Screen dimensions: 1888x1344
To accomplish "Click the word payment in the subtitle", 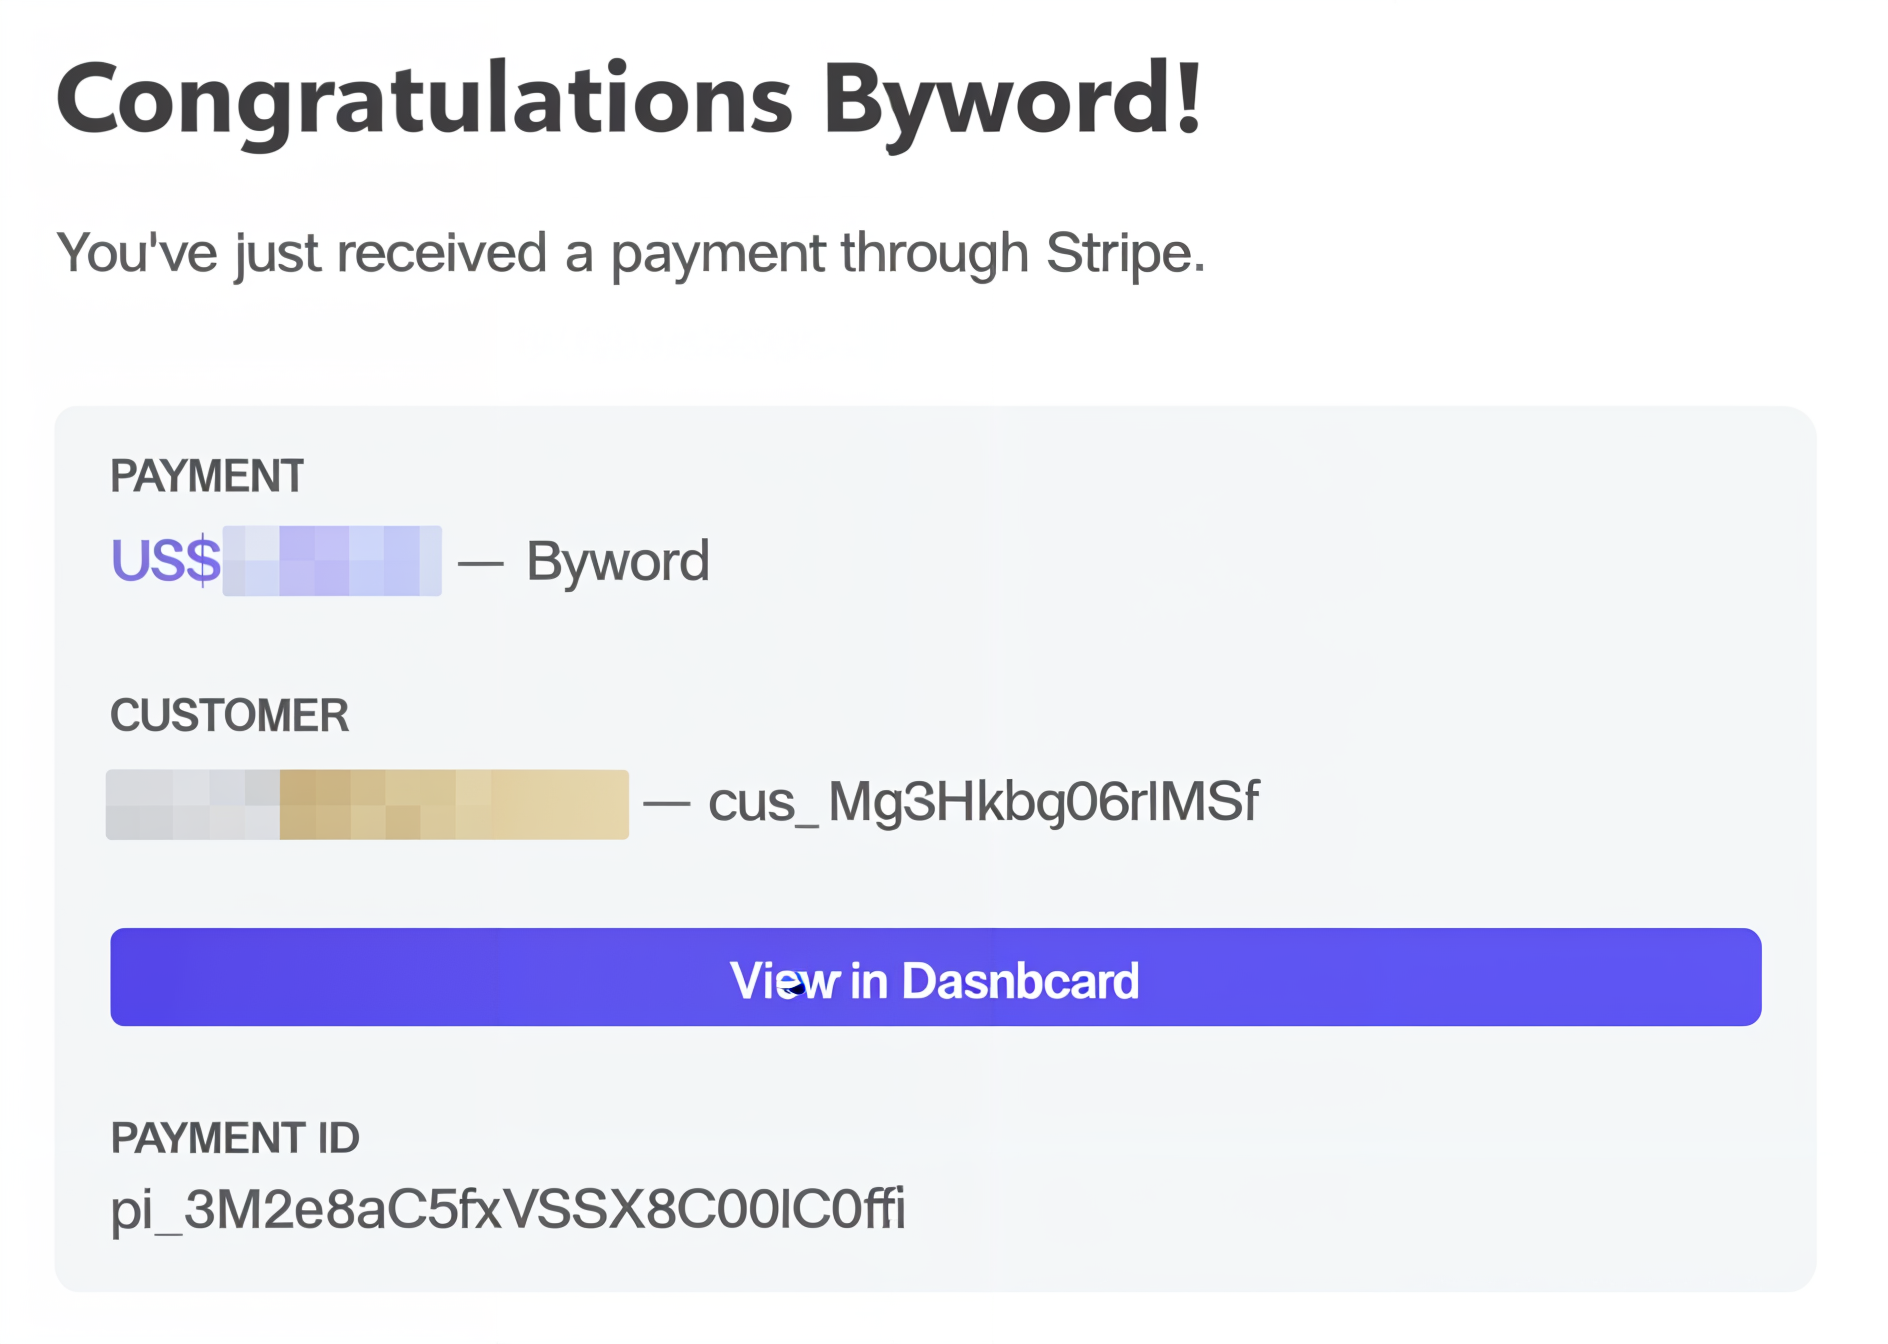I will pos(718,254).
